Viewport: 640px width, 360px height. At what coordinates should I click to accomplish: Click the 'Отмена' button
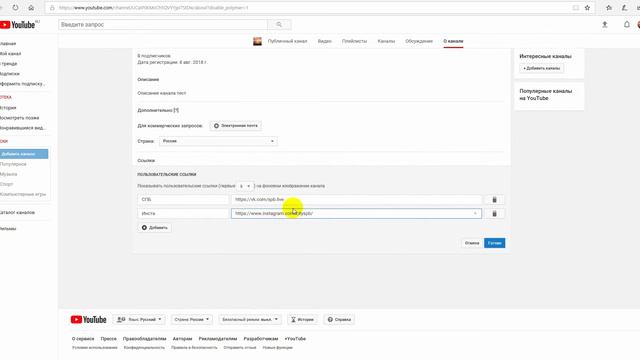click(472, 243)
